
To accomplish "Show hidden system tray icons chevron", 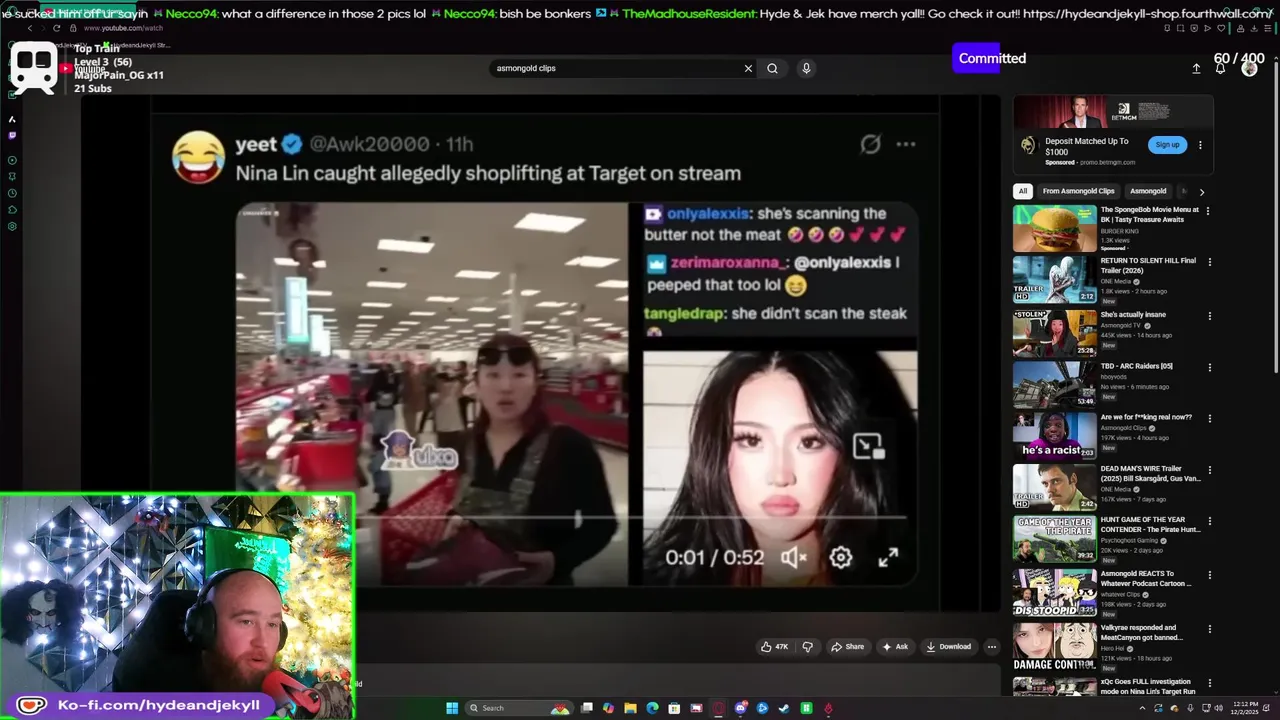I will pos(1142,708).
